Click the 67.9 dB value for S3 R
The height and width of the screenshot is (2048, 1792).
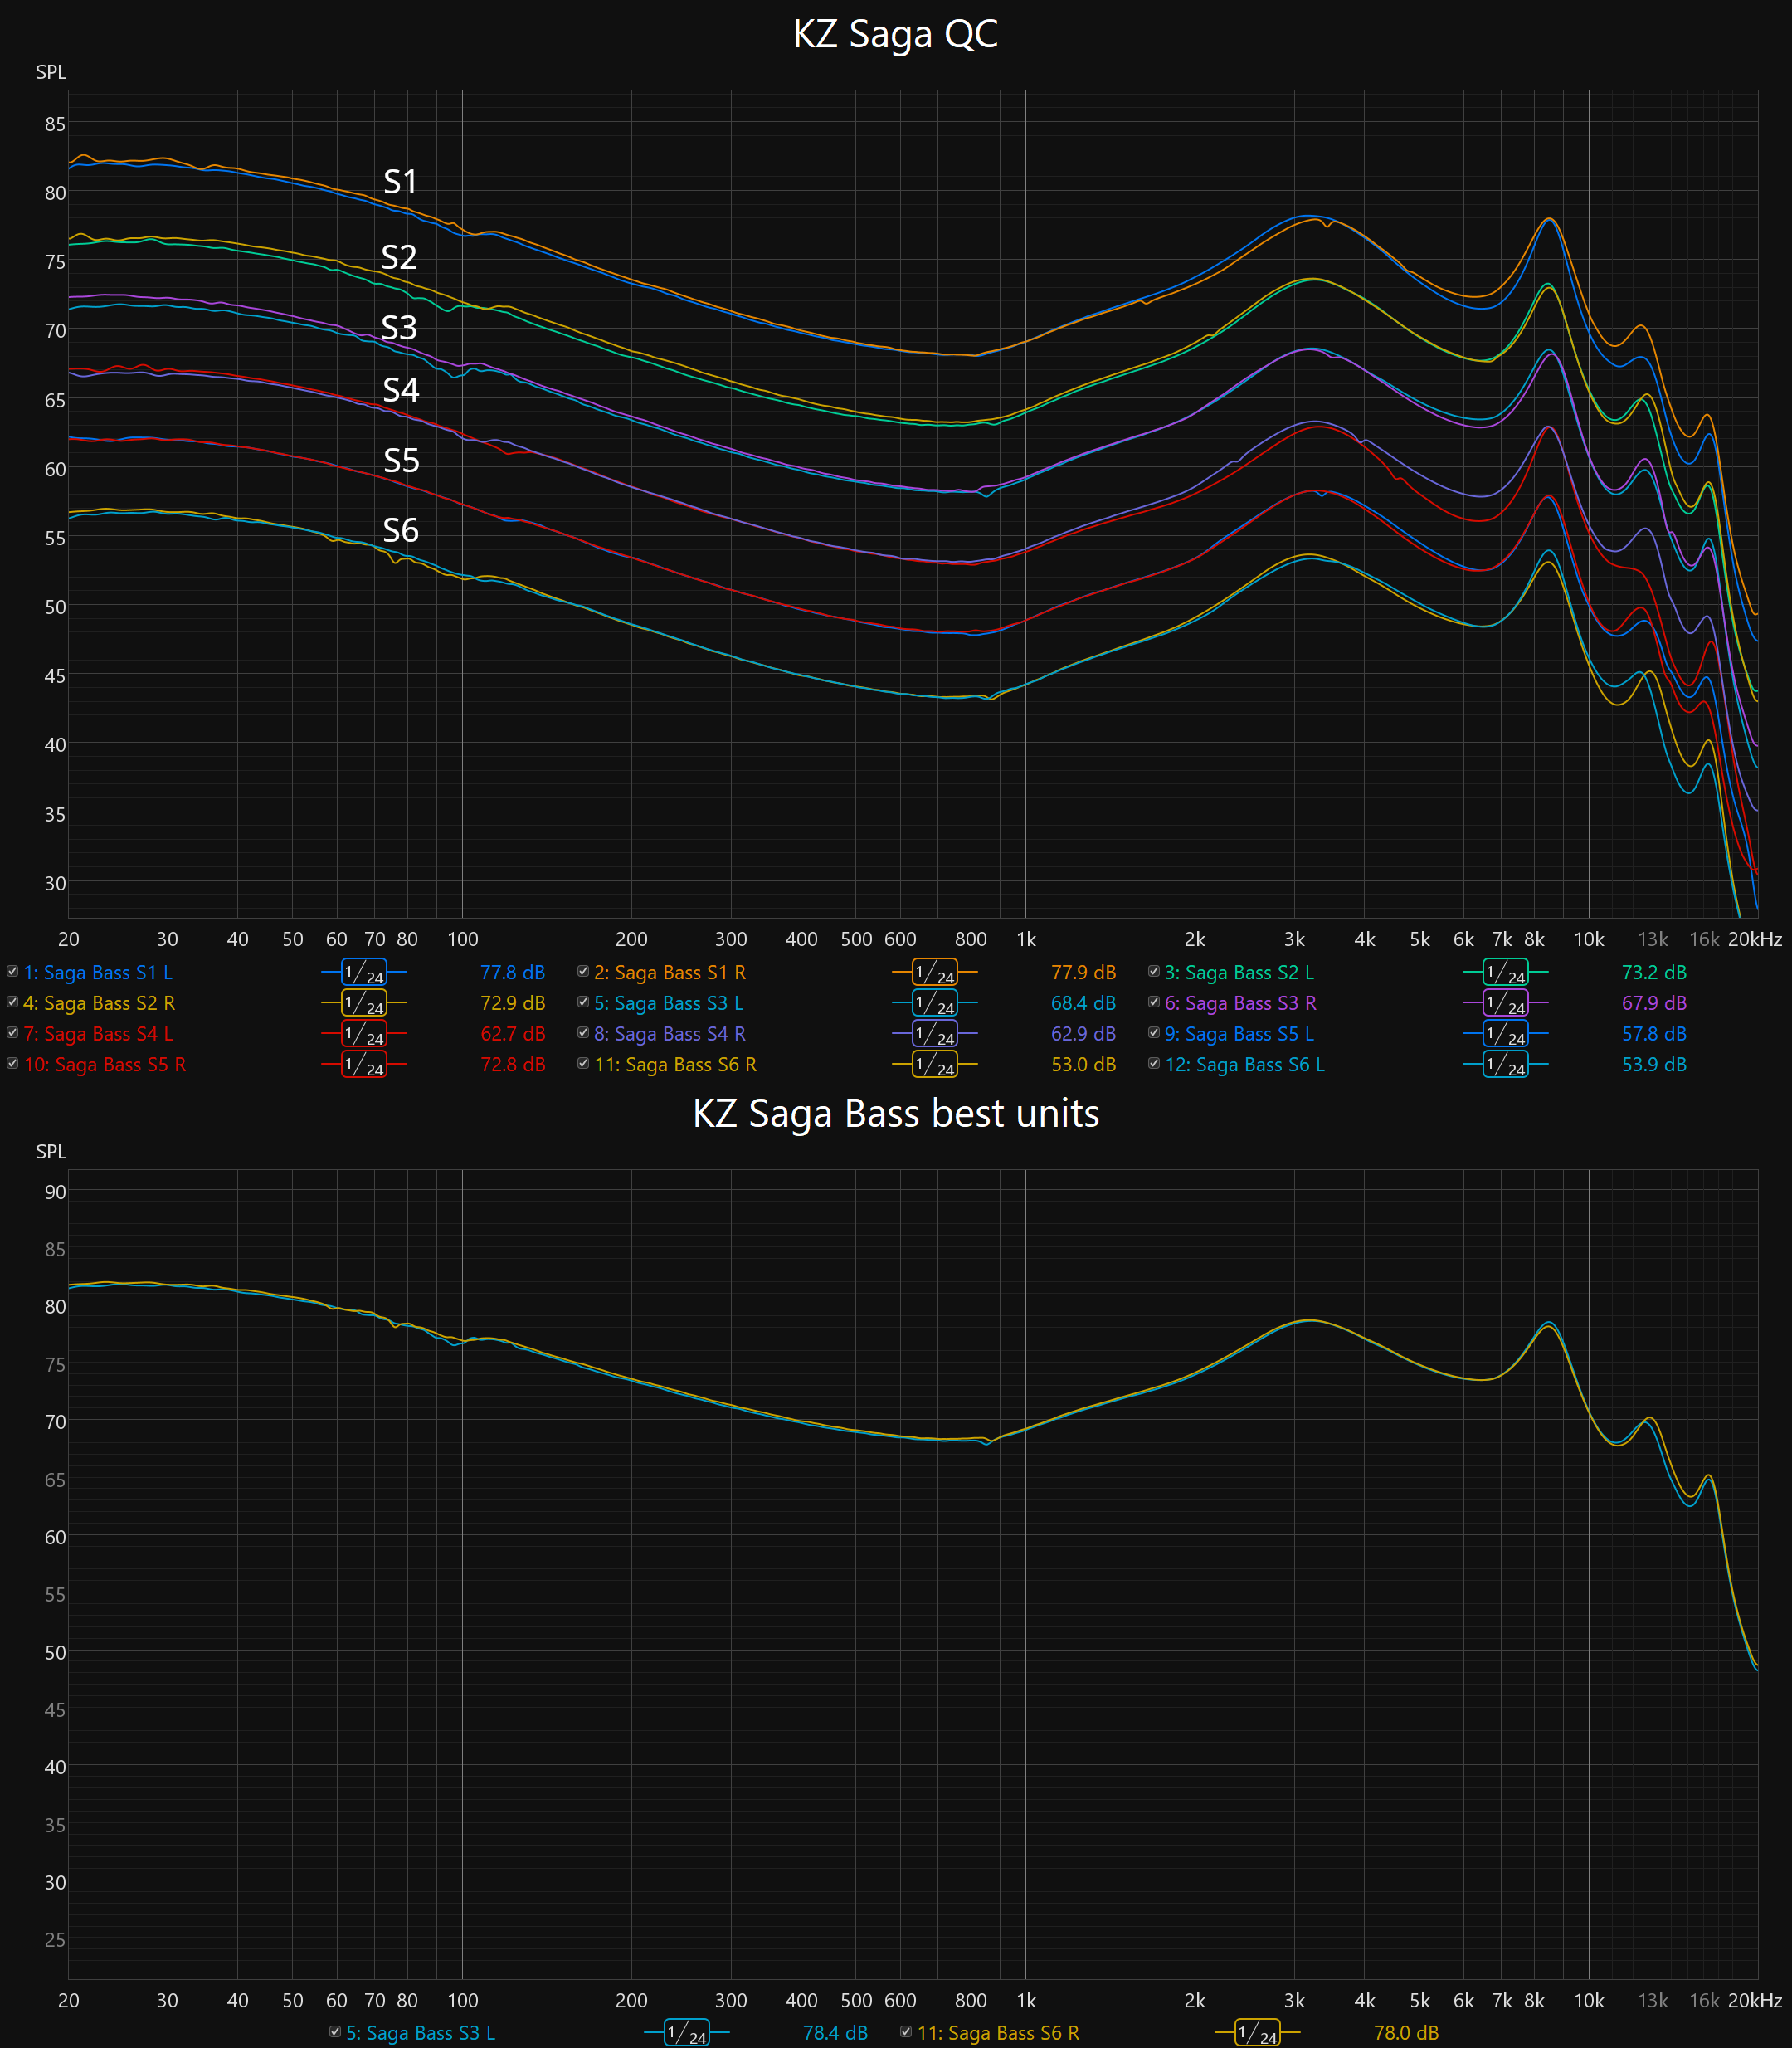[1654, 1003]
